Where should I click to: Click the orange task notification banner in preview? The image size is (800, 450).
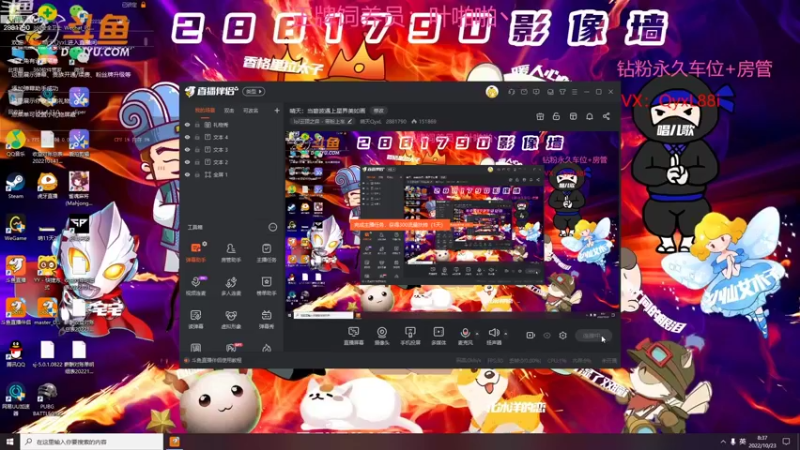(399, 224)
